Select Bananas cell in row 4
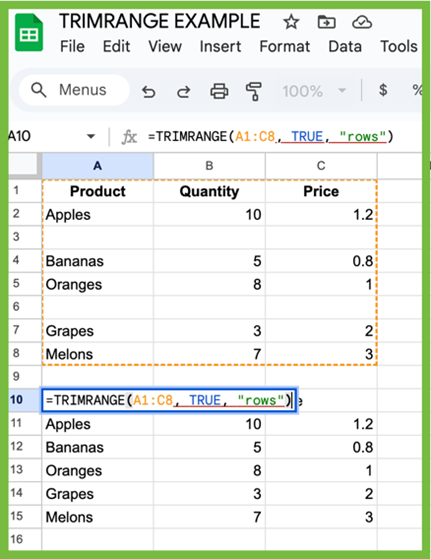 (98, 261)
